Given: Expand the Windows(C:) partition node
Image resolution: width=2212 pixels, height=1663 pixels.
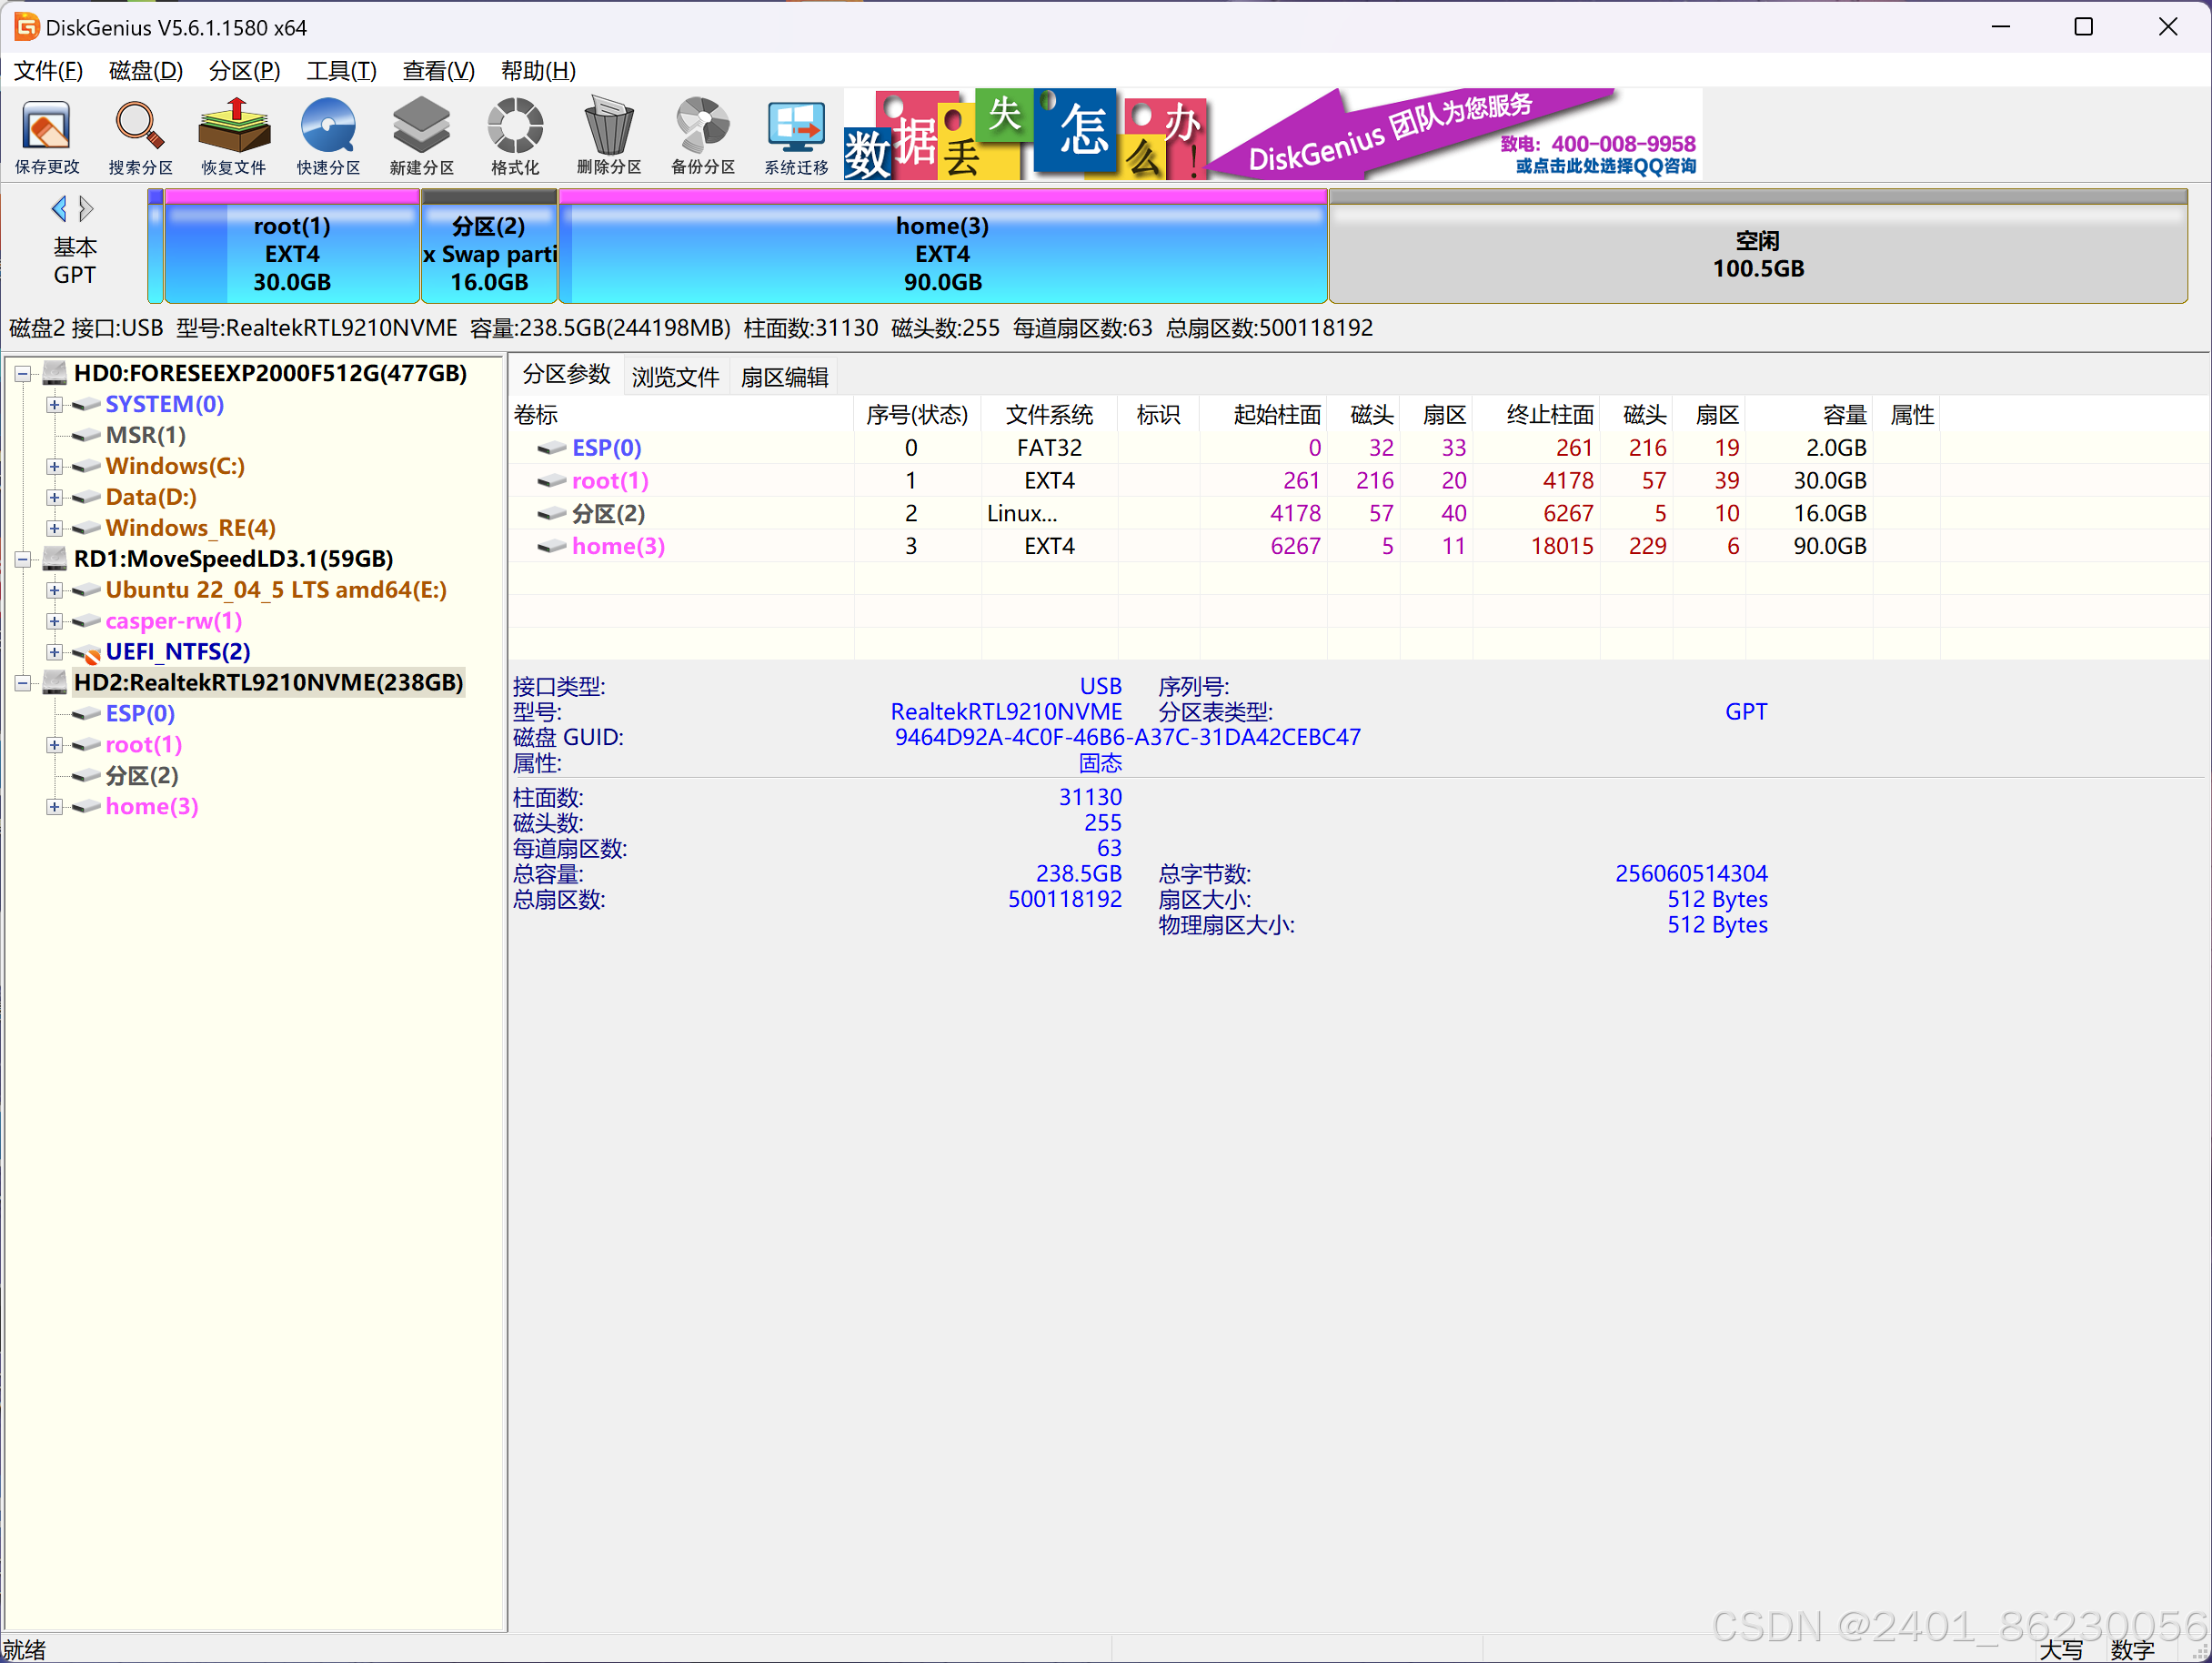Looking at the screenshot, I should [x=54, y=467].
